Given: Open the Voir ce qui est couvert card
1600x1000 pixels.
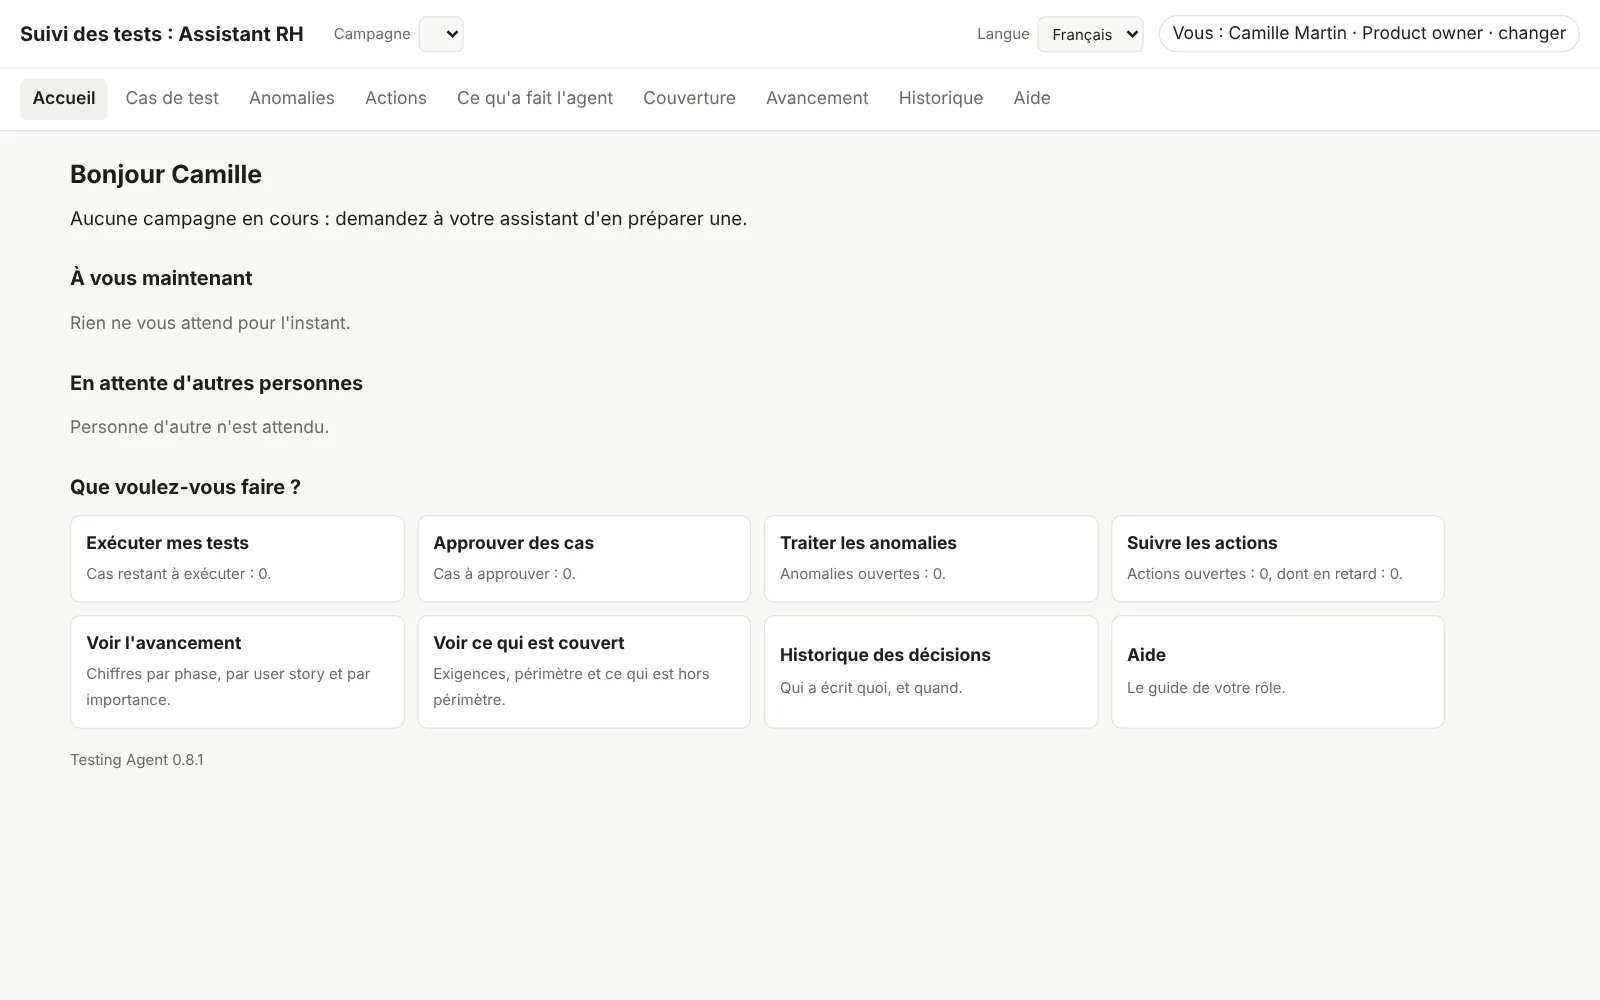Looking at the screenshot, I should coord(584,672).
